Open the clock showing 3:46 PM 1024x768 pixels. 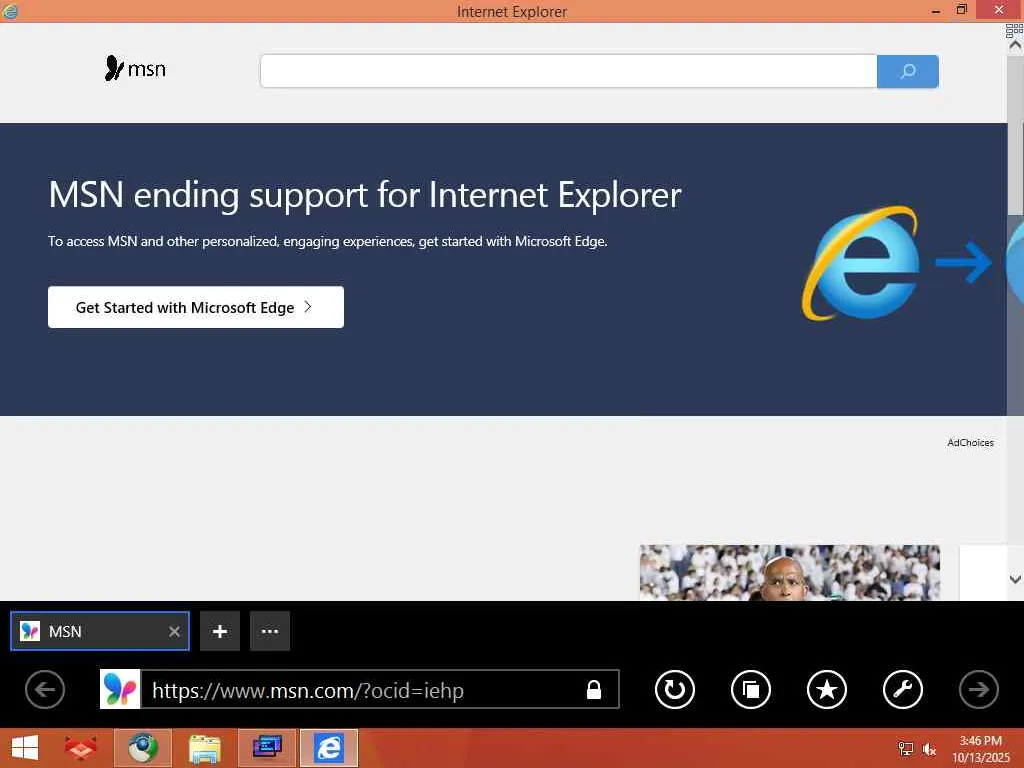pos(980,748)
